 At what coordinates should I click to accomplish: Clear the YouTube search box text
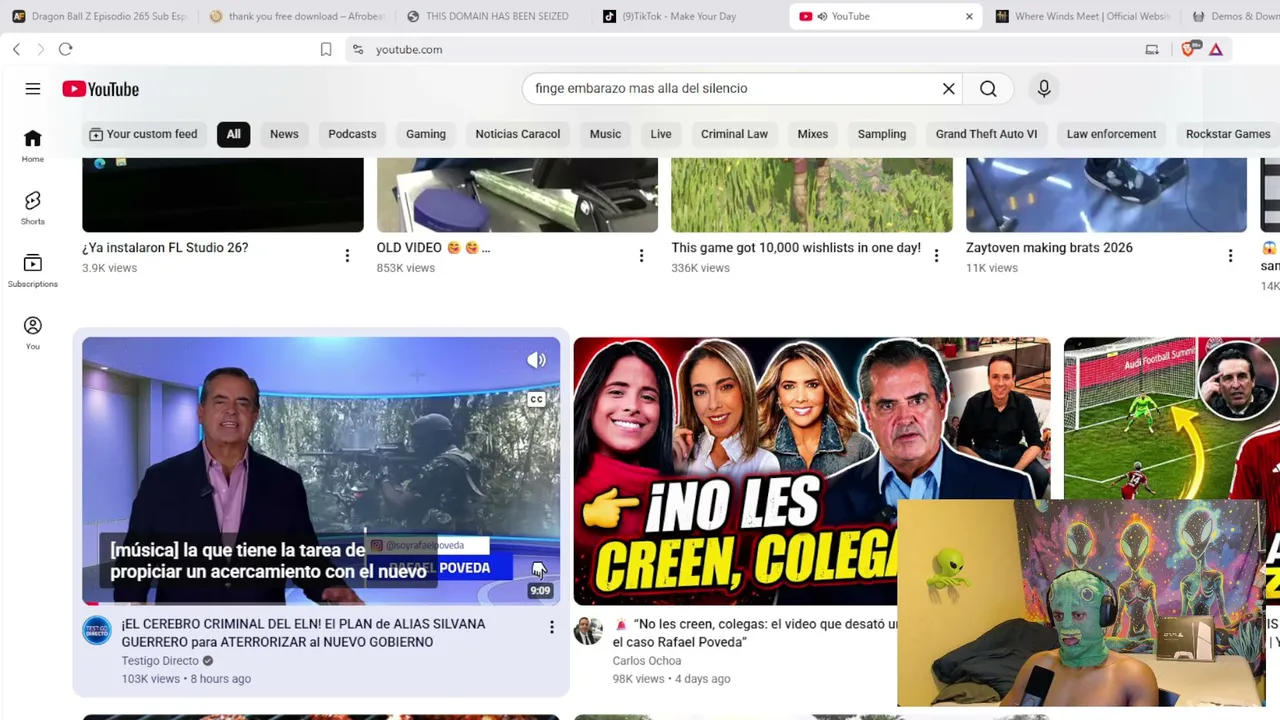pyautogui.click(x=949, y=89)
